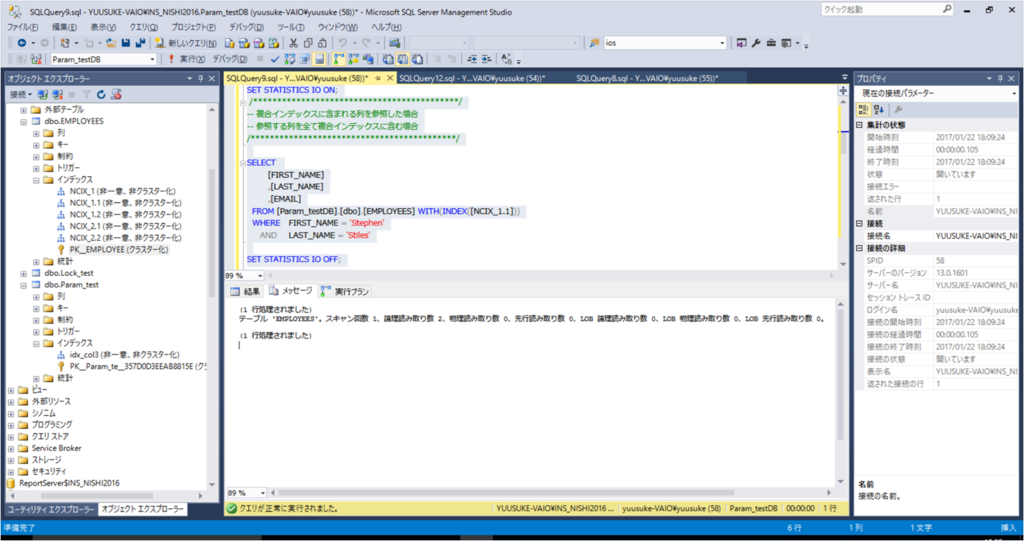The height and width of the screenshot is (541, 1024).
Task: Open the 'ios' find combo box
Action: [x=722, y=43]
